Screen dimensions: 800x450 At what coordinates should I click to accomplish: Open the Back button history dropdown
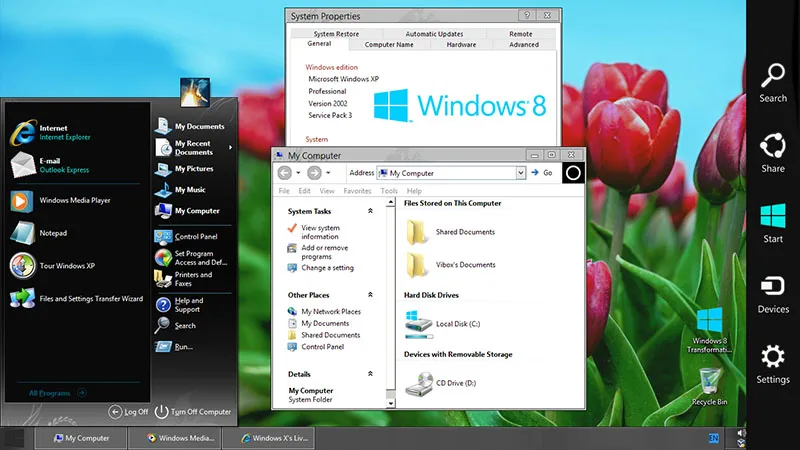tap(298, 173)
